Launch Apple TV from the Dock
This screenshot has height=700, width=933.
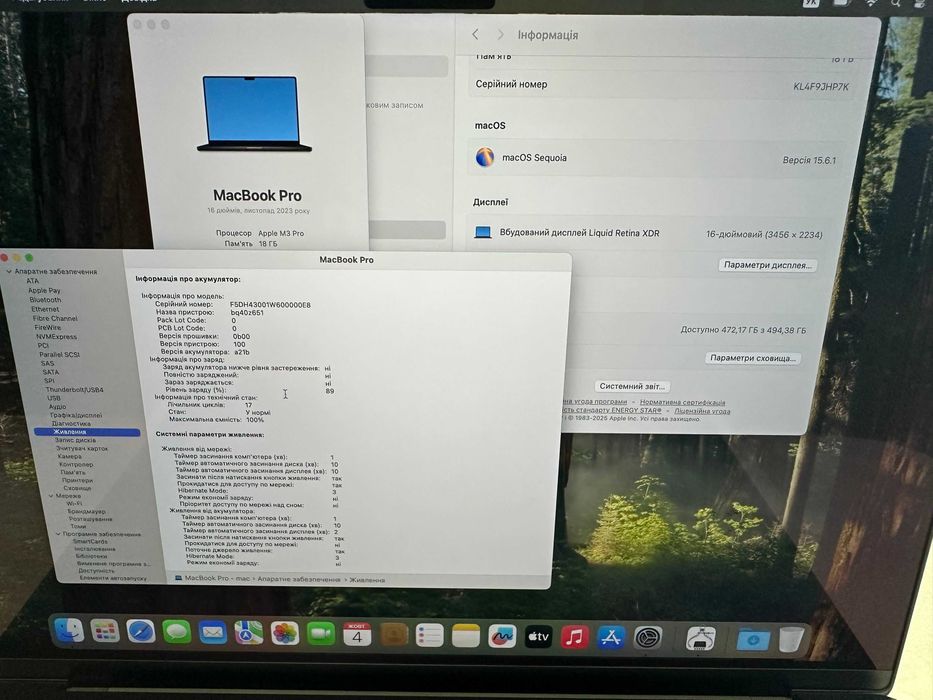point(538,637)
